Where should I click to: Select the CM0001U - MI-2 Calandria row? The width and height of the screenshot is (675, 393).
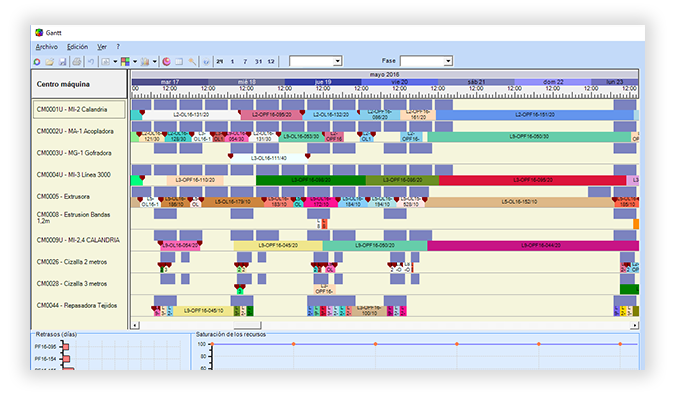pyautogui.click(x=79, y=109)
